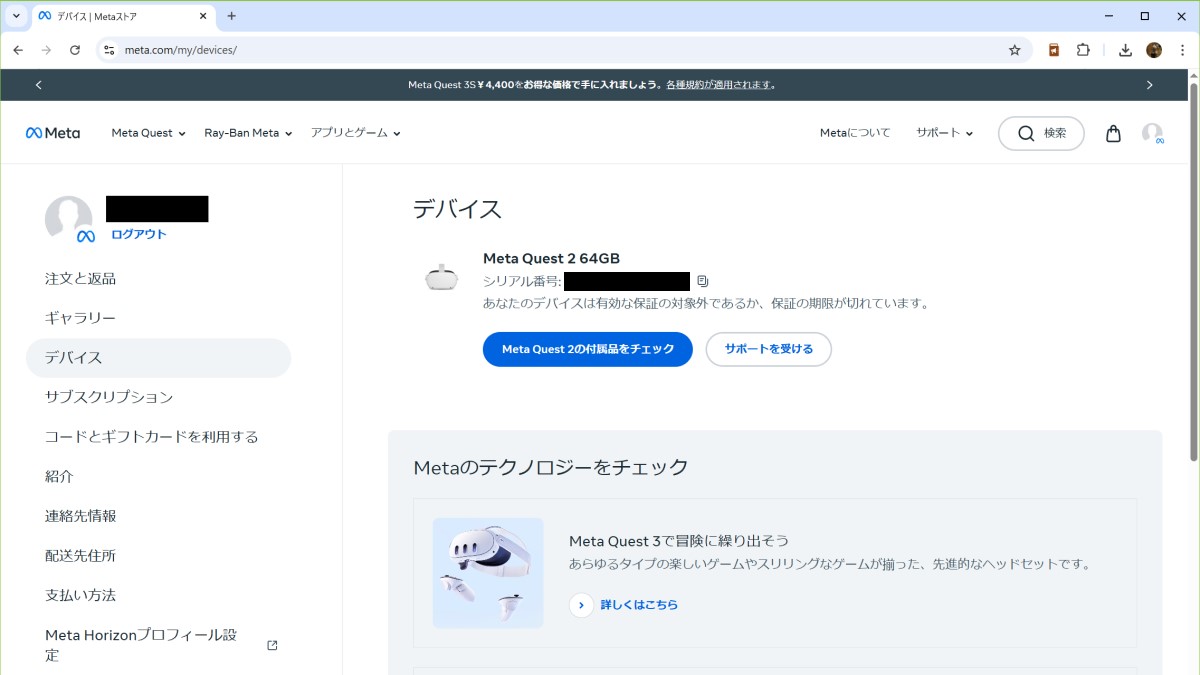The image size is (1200, 675).
Task: Click the browser back arrow
Action: pyautogui.click(x=18, y=49)
